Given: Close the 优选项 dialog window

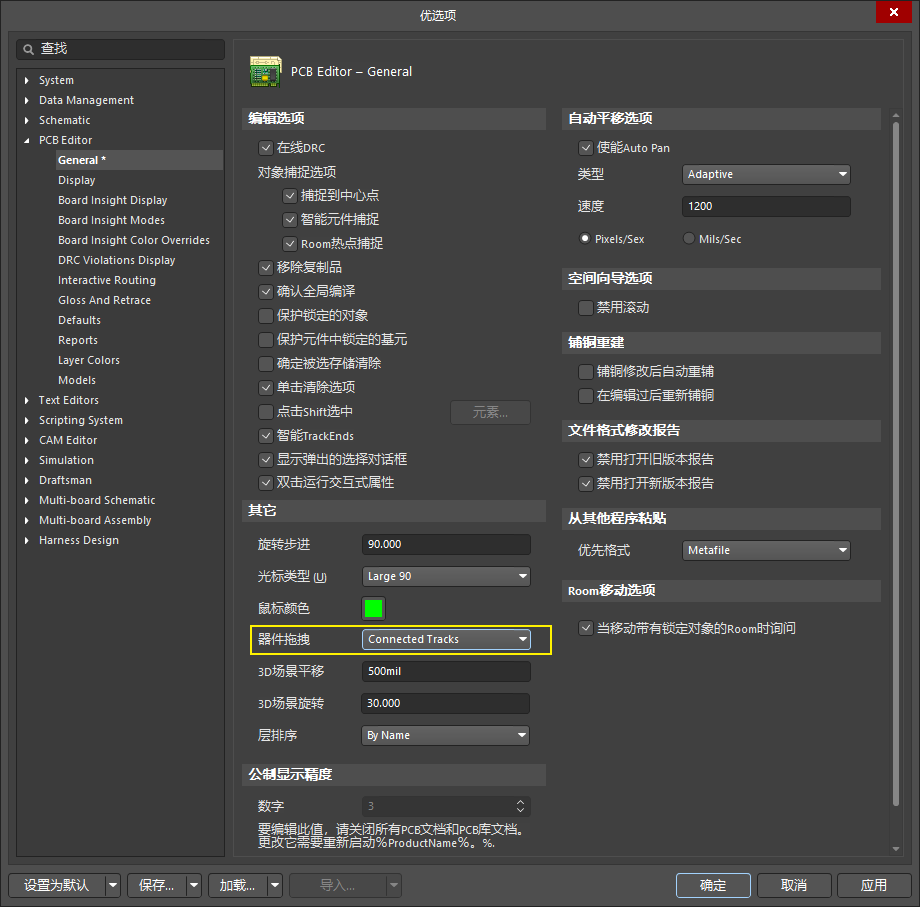Looking at the screenshot, I should coord(891,13).
